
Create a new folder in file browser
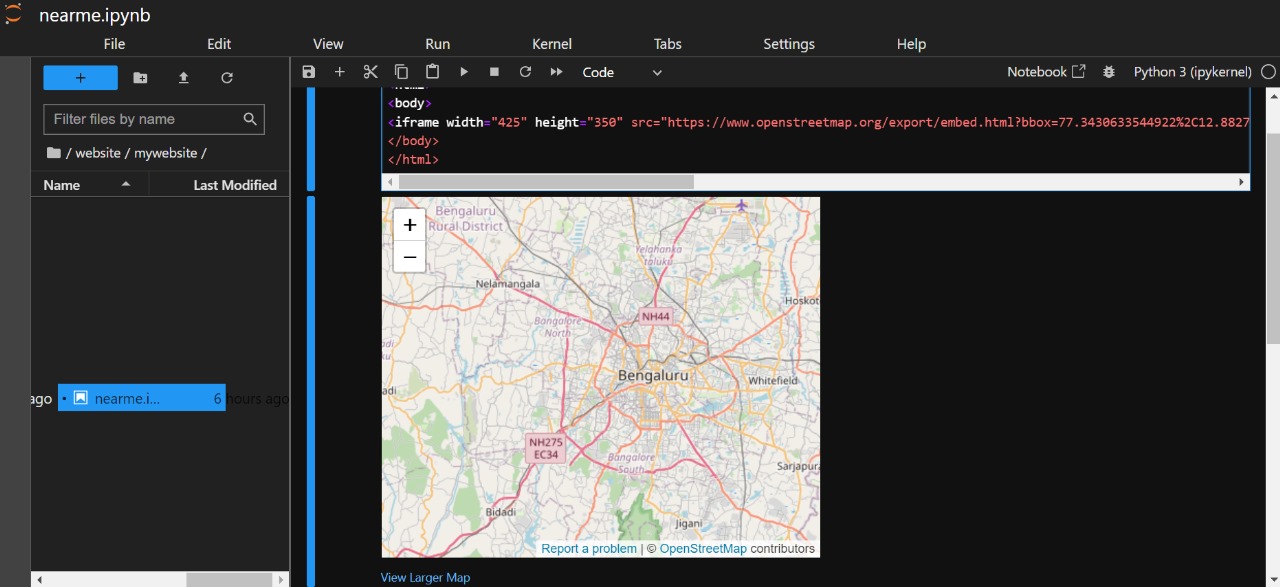[x=140, y=78]
